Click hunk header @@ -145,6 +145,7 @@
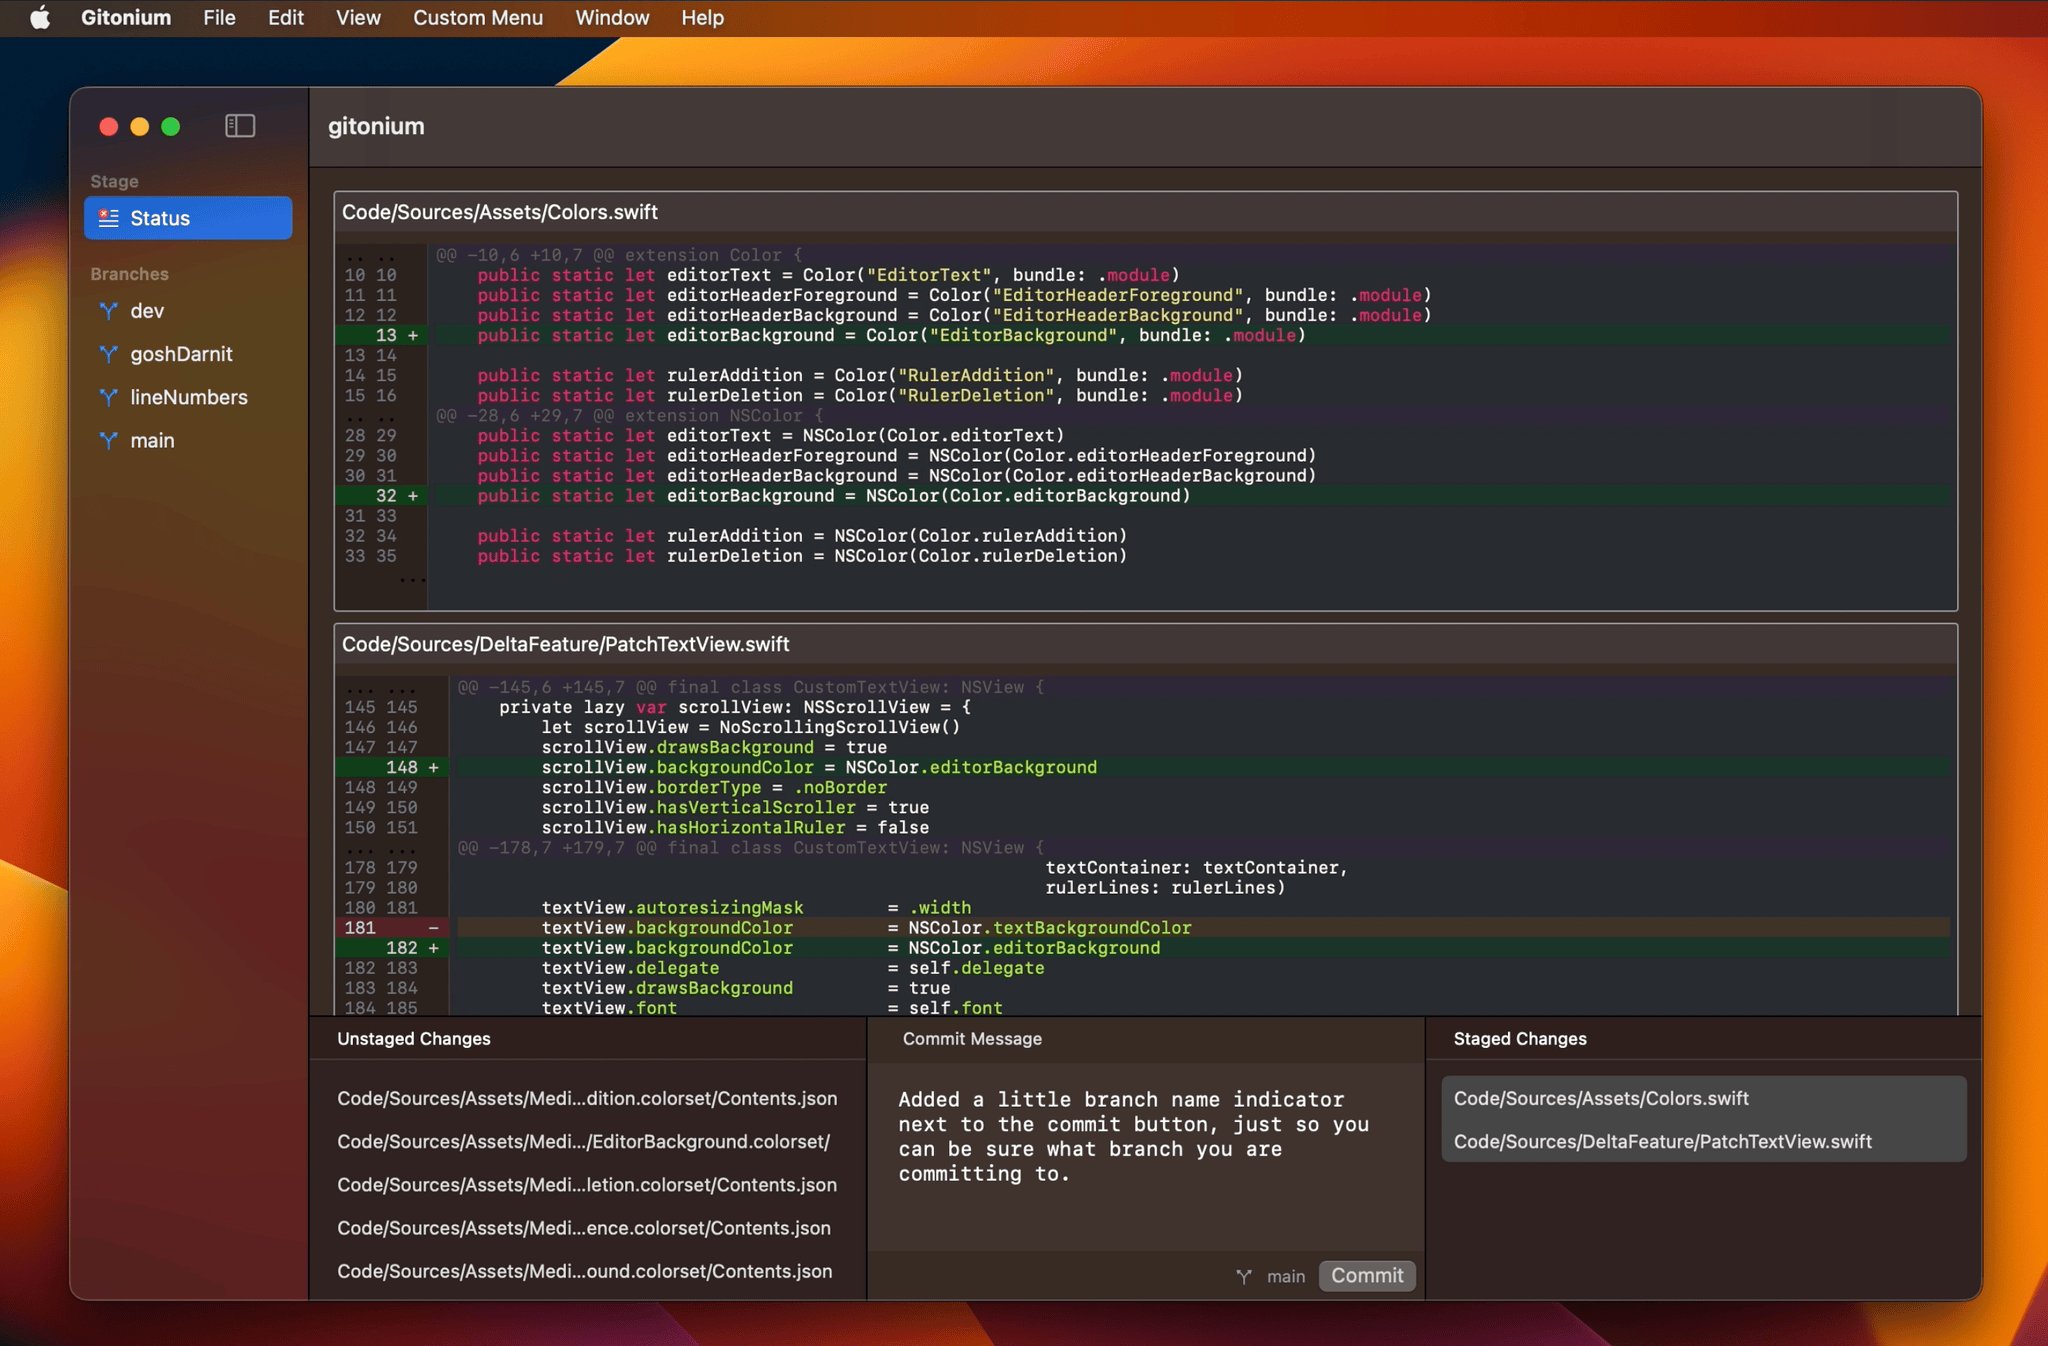 pos(751,687)
